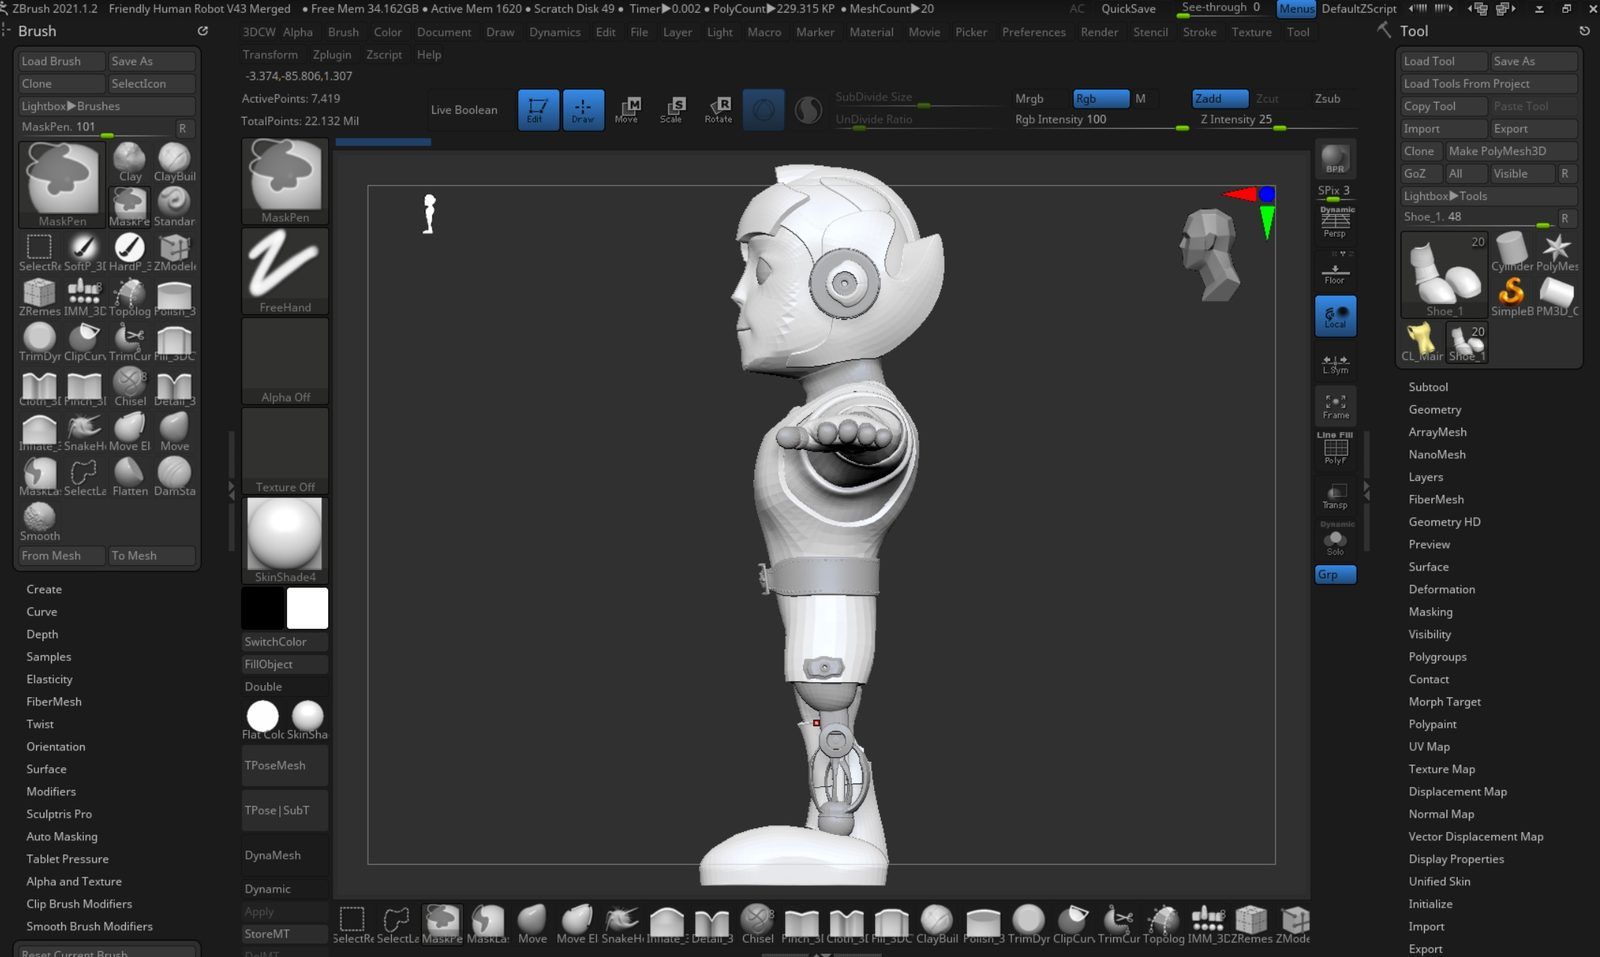The width and height of the screenshot is (1600, 957).
Task: Click the Move transform icon in toolbar
Action: click(627, 109)
